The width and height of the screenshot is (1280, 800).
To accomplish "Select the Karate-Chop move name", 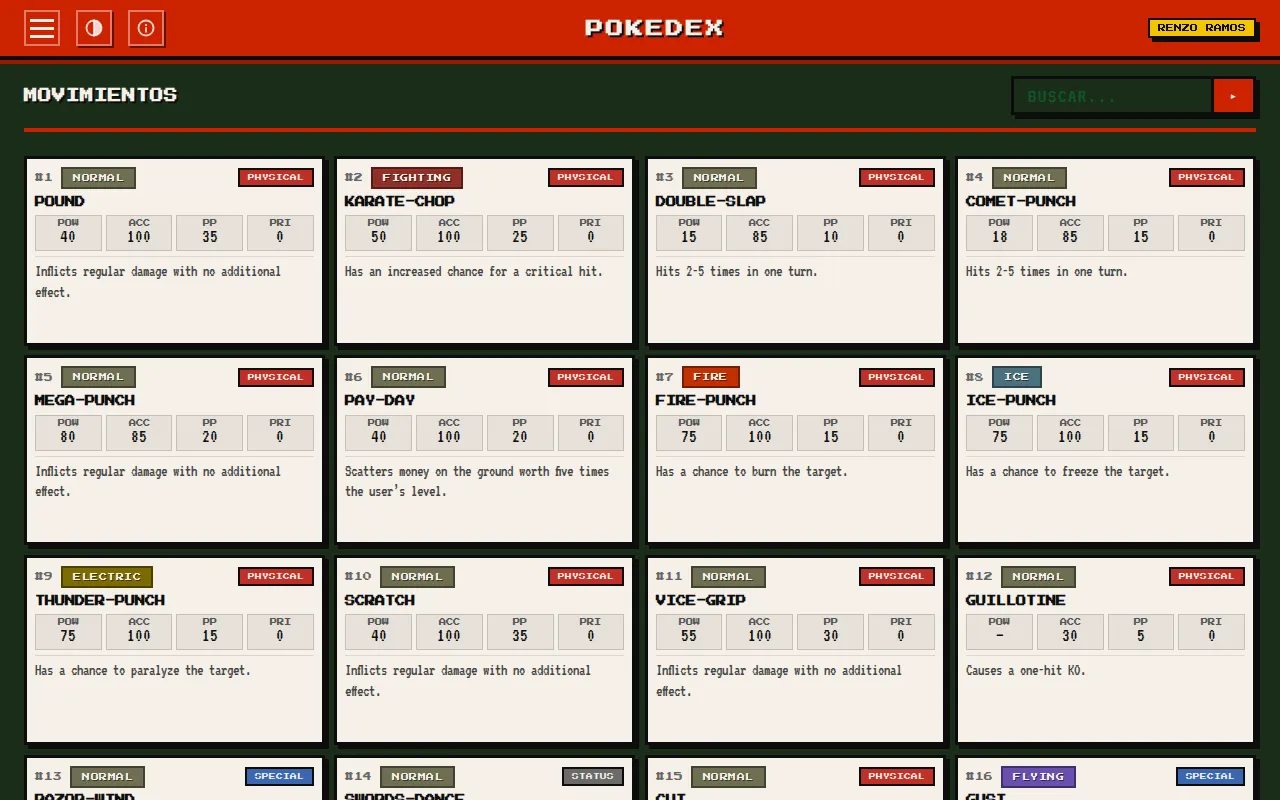I will (400, 201).
